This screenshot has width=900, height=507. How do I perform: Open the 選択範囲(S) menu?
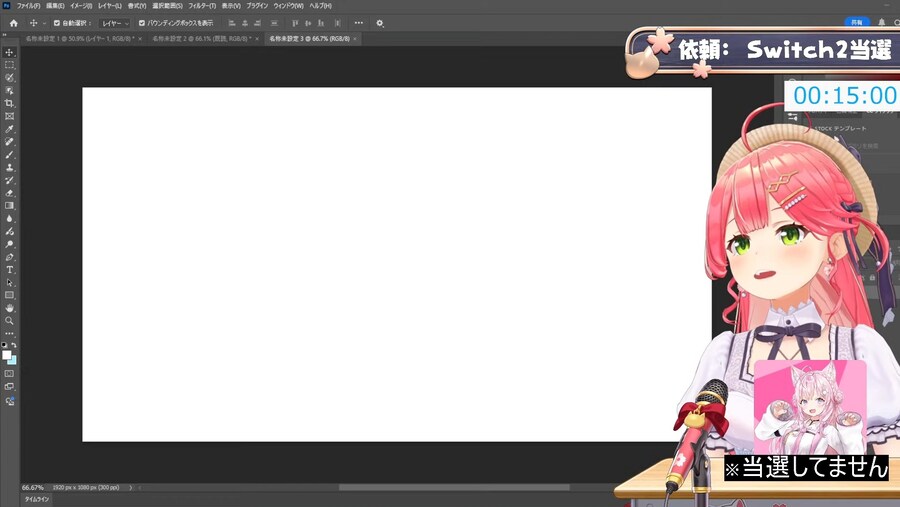click(167, 6)
